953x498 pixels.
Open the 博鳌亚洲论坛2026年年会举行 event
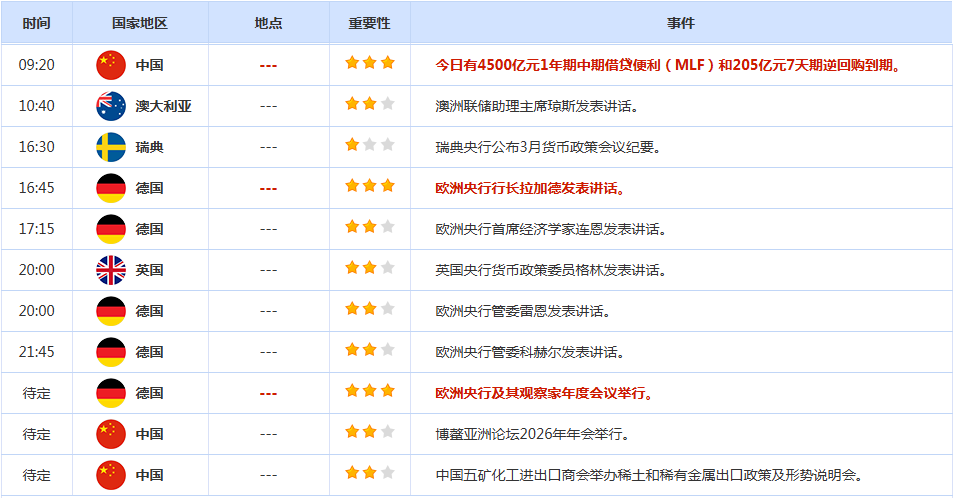pos(533,434)
